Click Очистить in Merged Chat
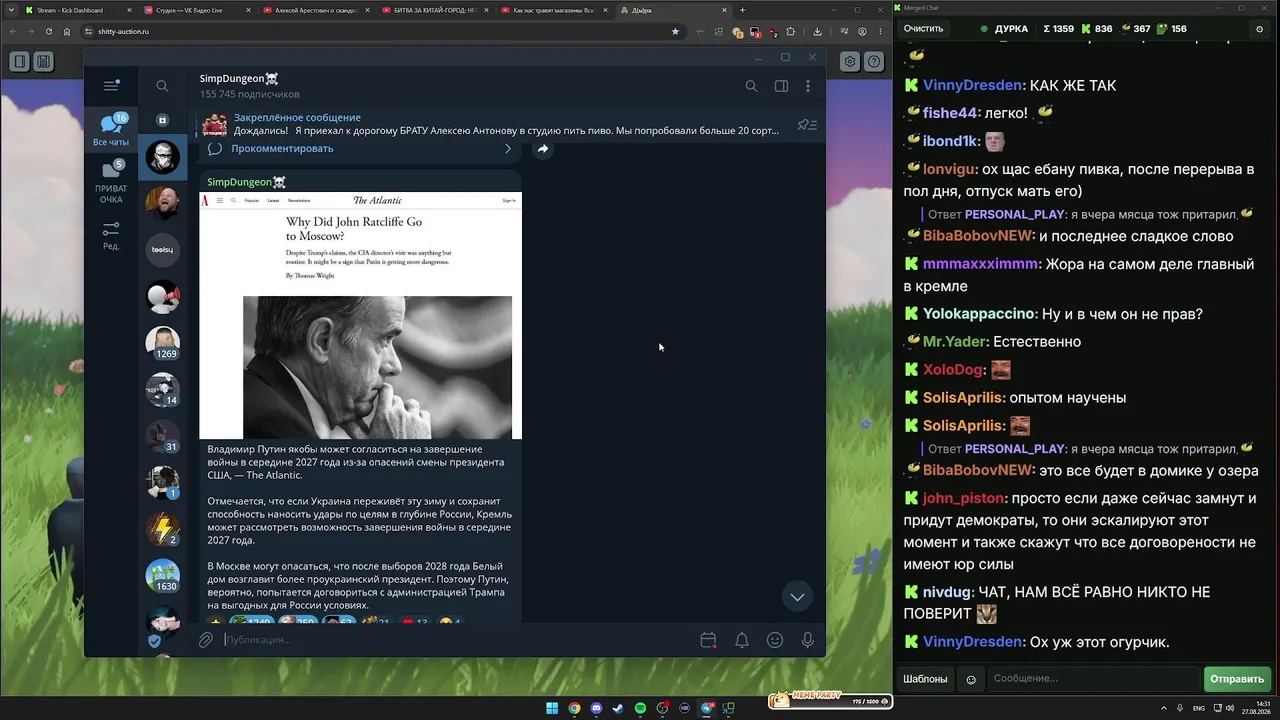1280x720 pixels. click(923, 29)
